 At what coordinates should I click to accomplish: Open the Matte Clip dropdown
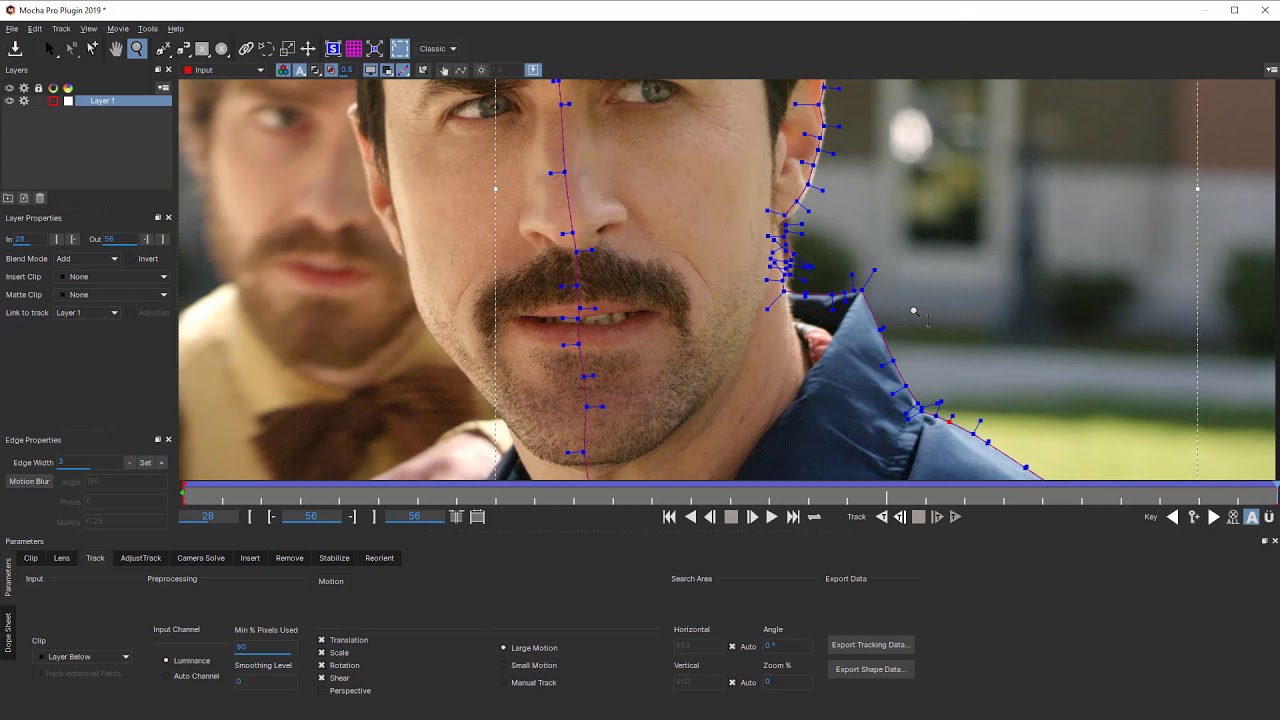click(112, 295)
